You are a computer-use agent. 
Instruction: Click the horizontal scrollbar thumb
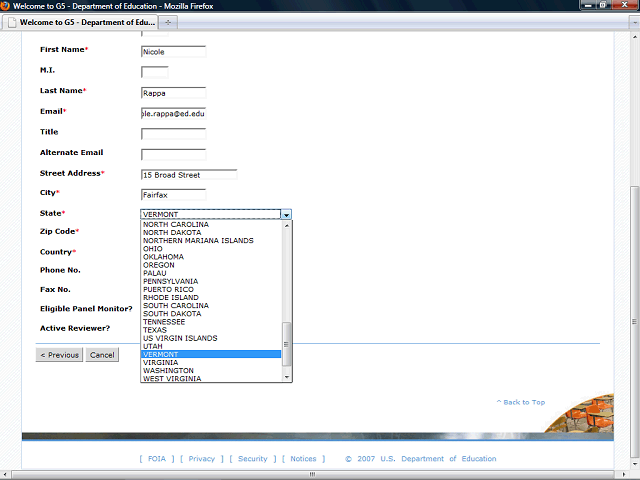point(313,474)
